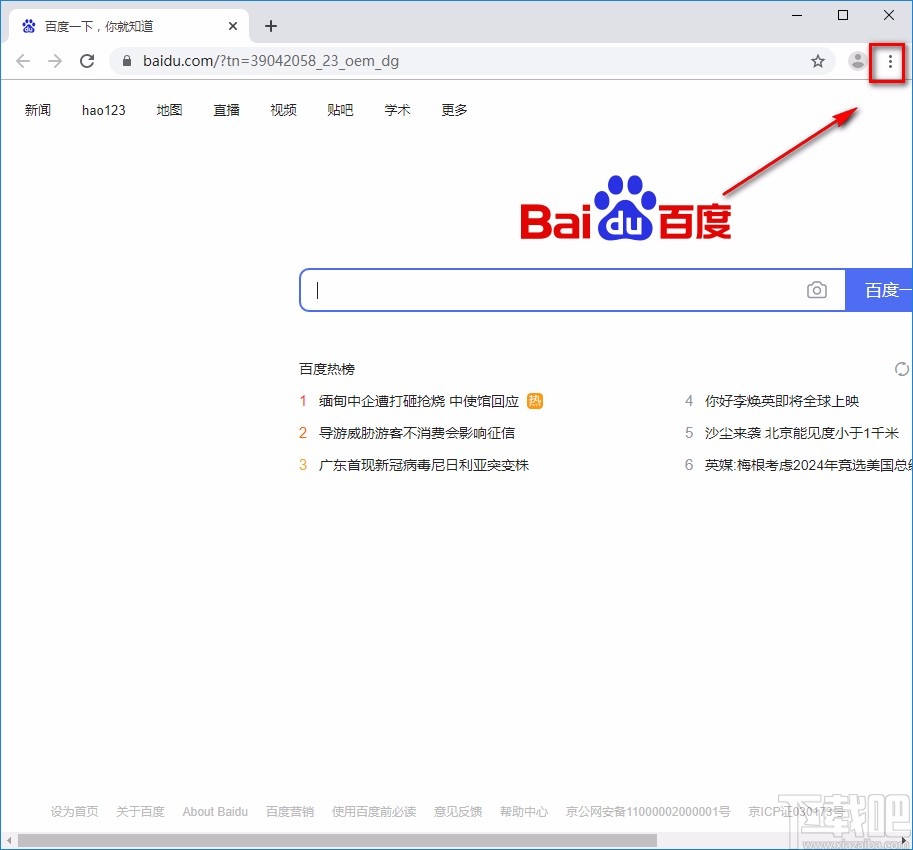Click the 百度一下 search button
Viewport: 913px width, 850px height.
click(884, 290)
